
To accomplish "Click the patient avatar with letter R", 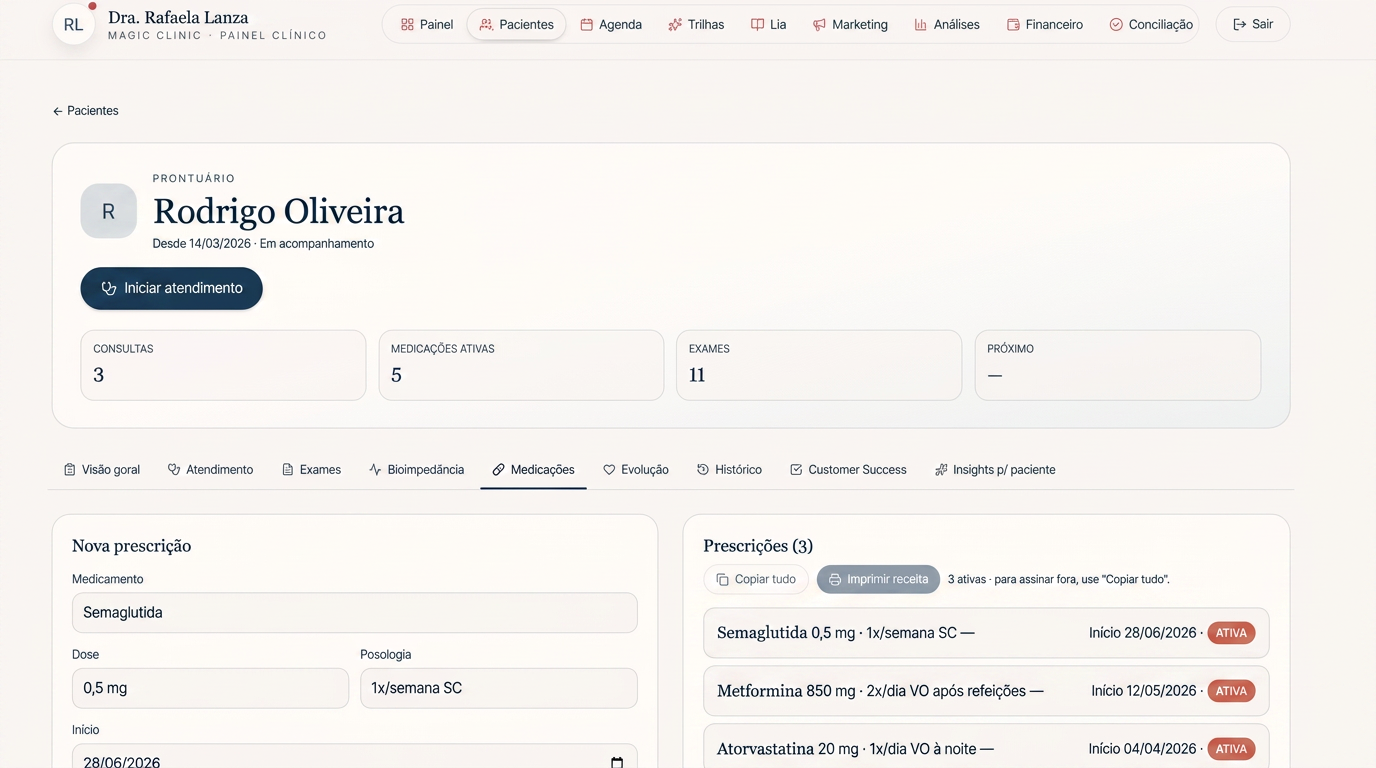I will click(x=108, y=211).
